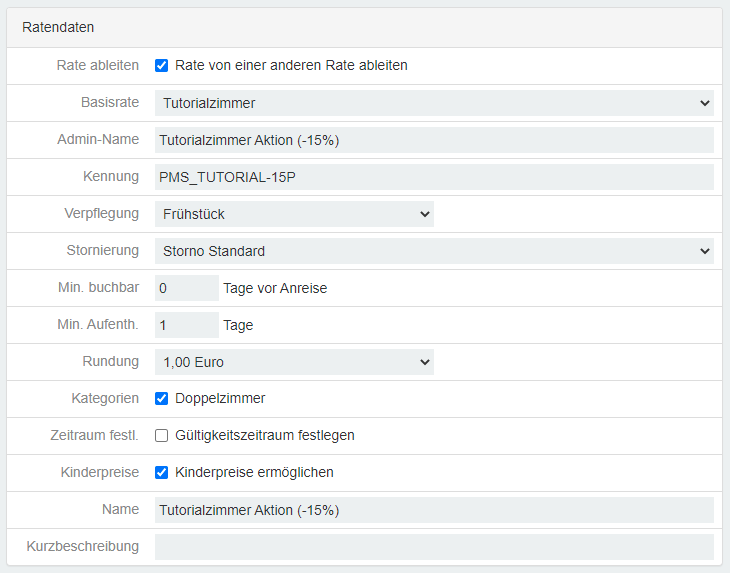The width and height of the screenshot is (730, 573).
Task: Expand the Rundung dropdown showing 1,00 Euro
Action: coord(294,362)
